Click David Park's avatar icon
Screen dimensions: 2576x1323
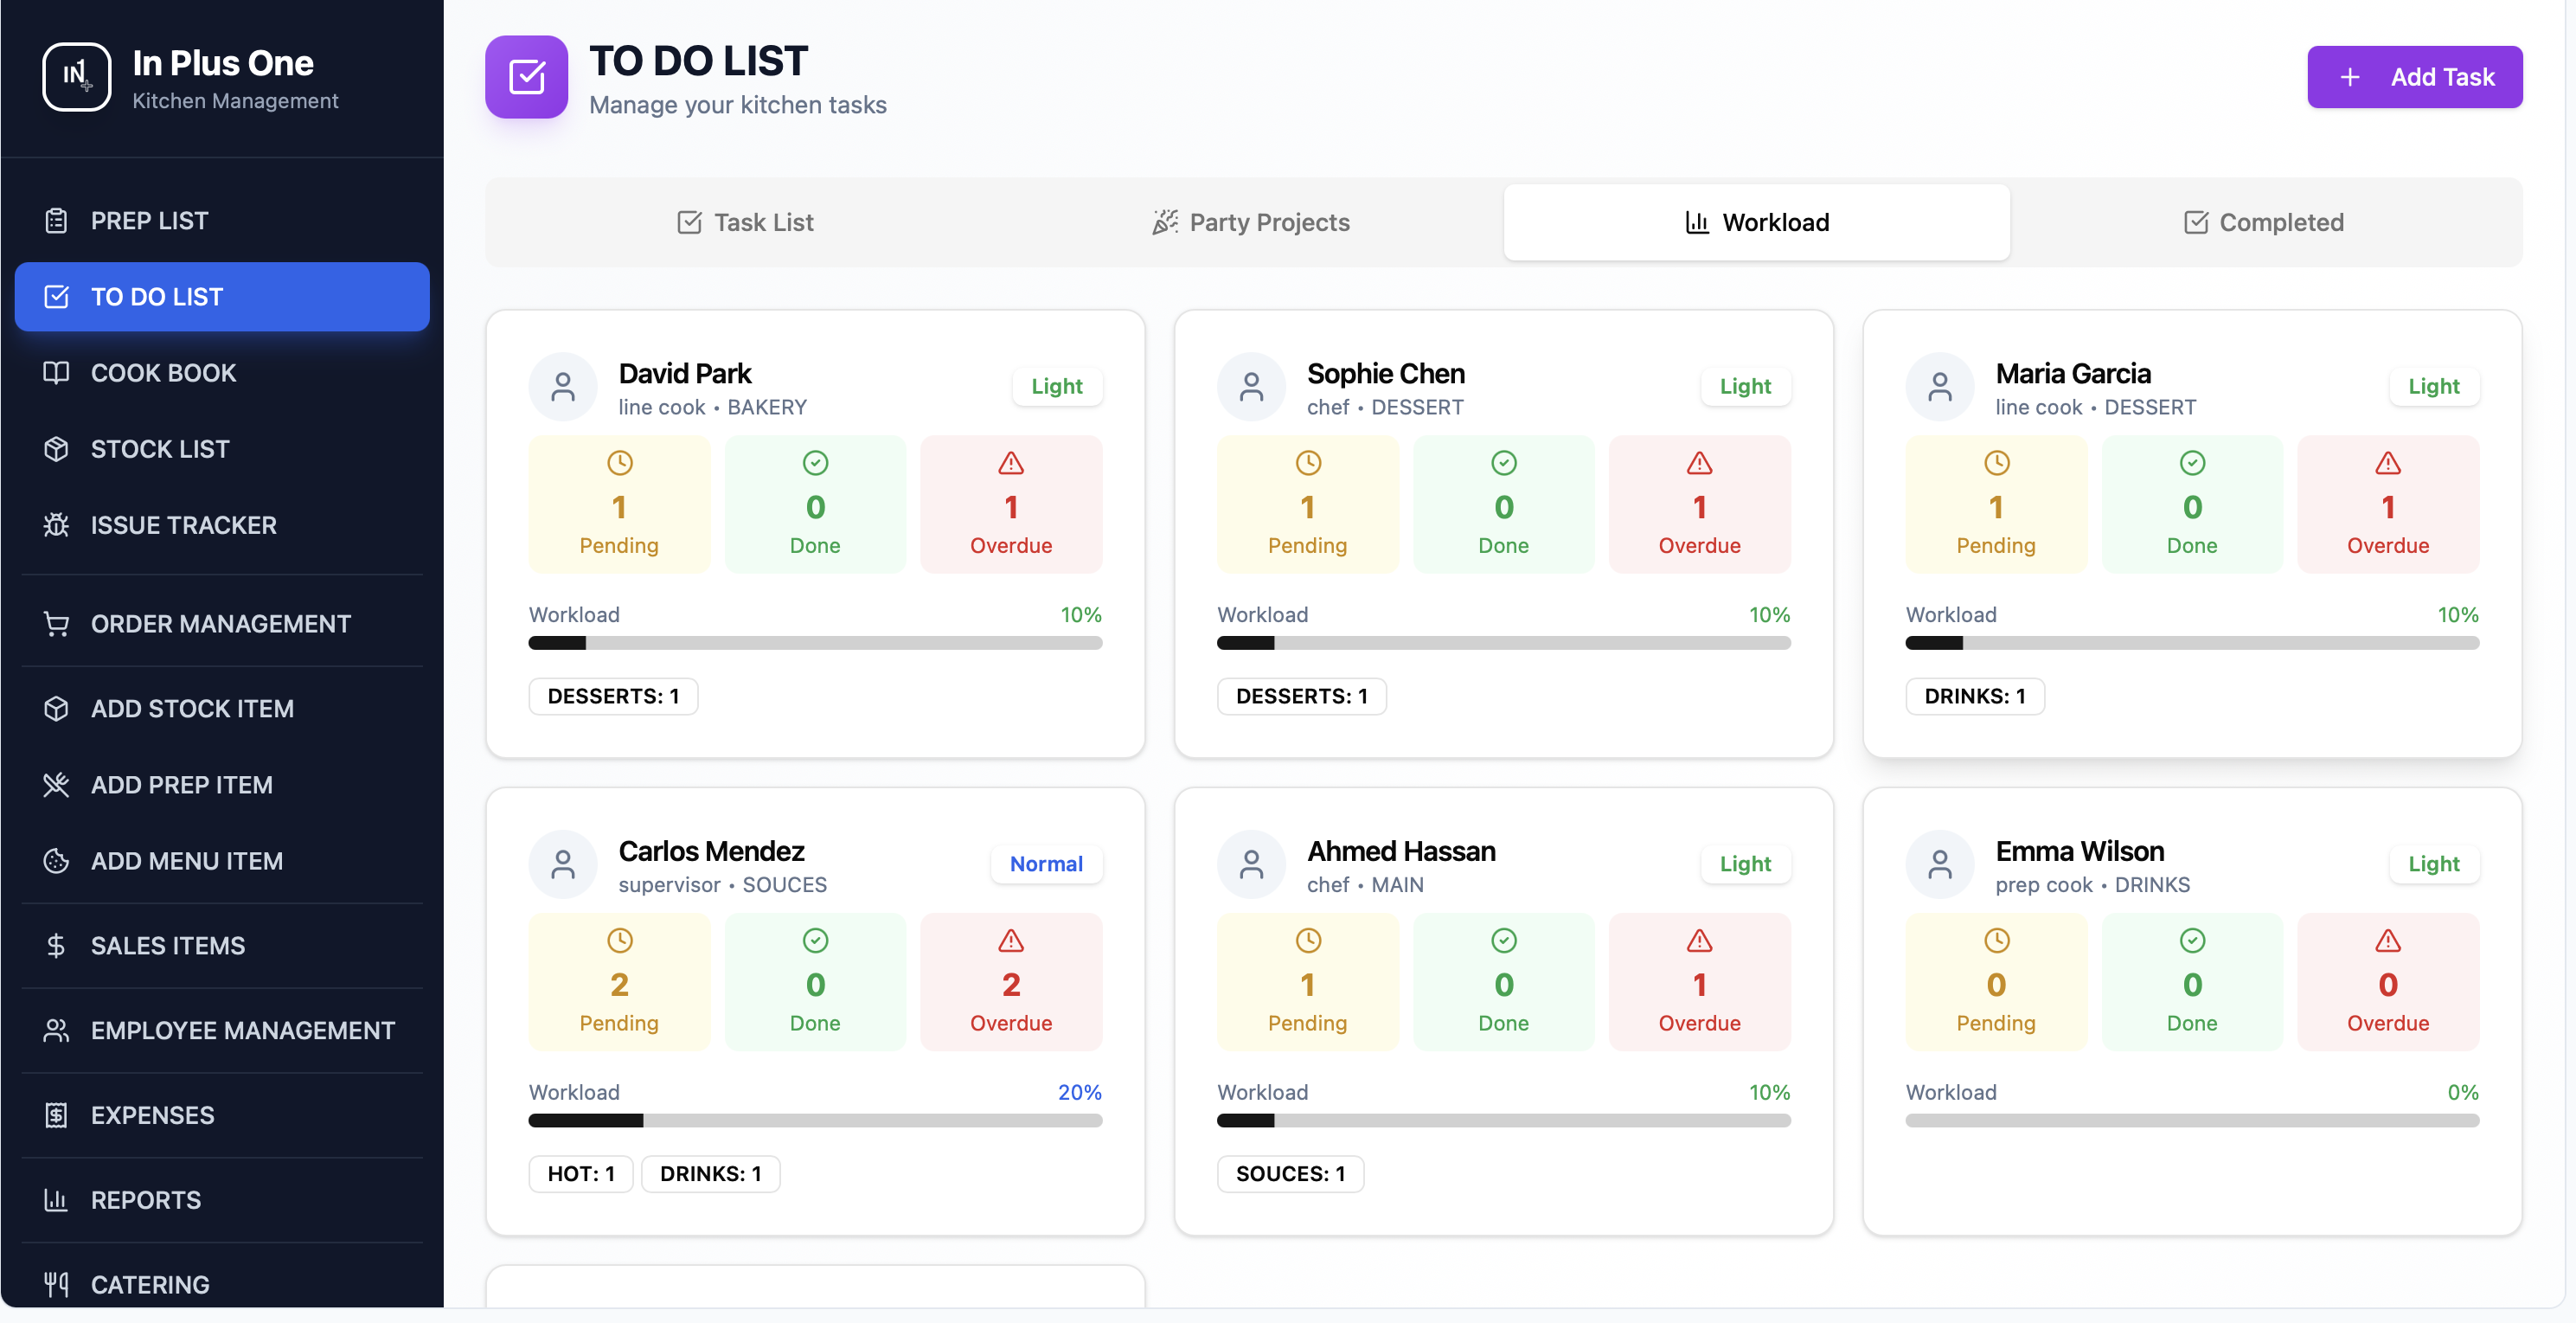click(563, 387)
